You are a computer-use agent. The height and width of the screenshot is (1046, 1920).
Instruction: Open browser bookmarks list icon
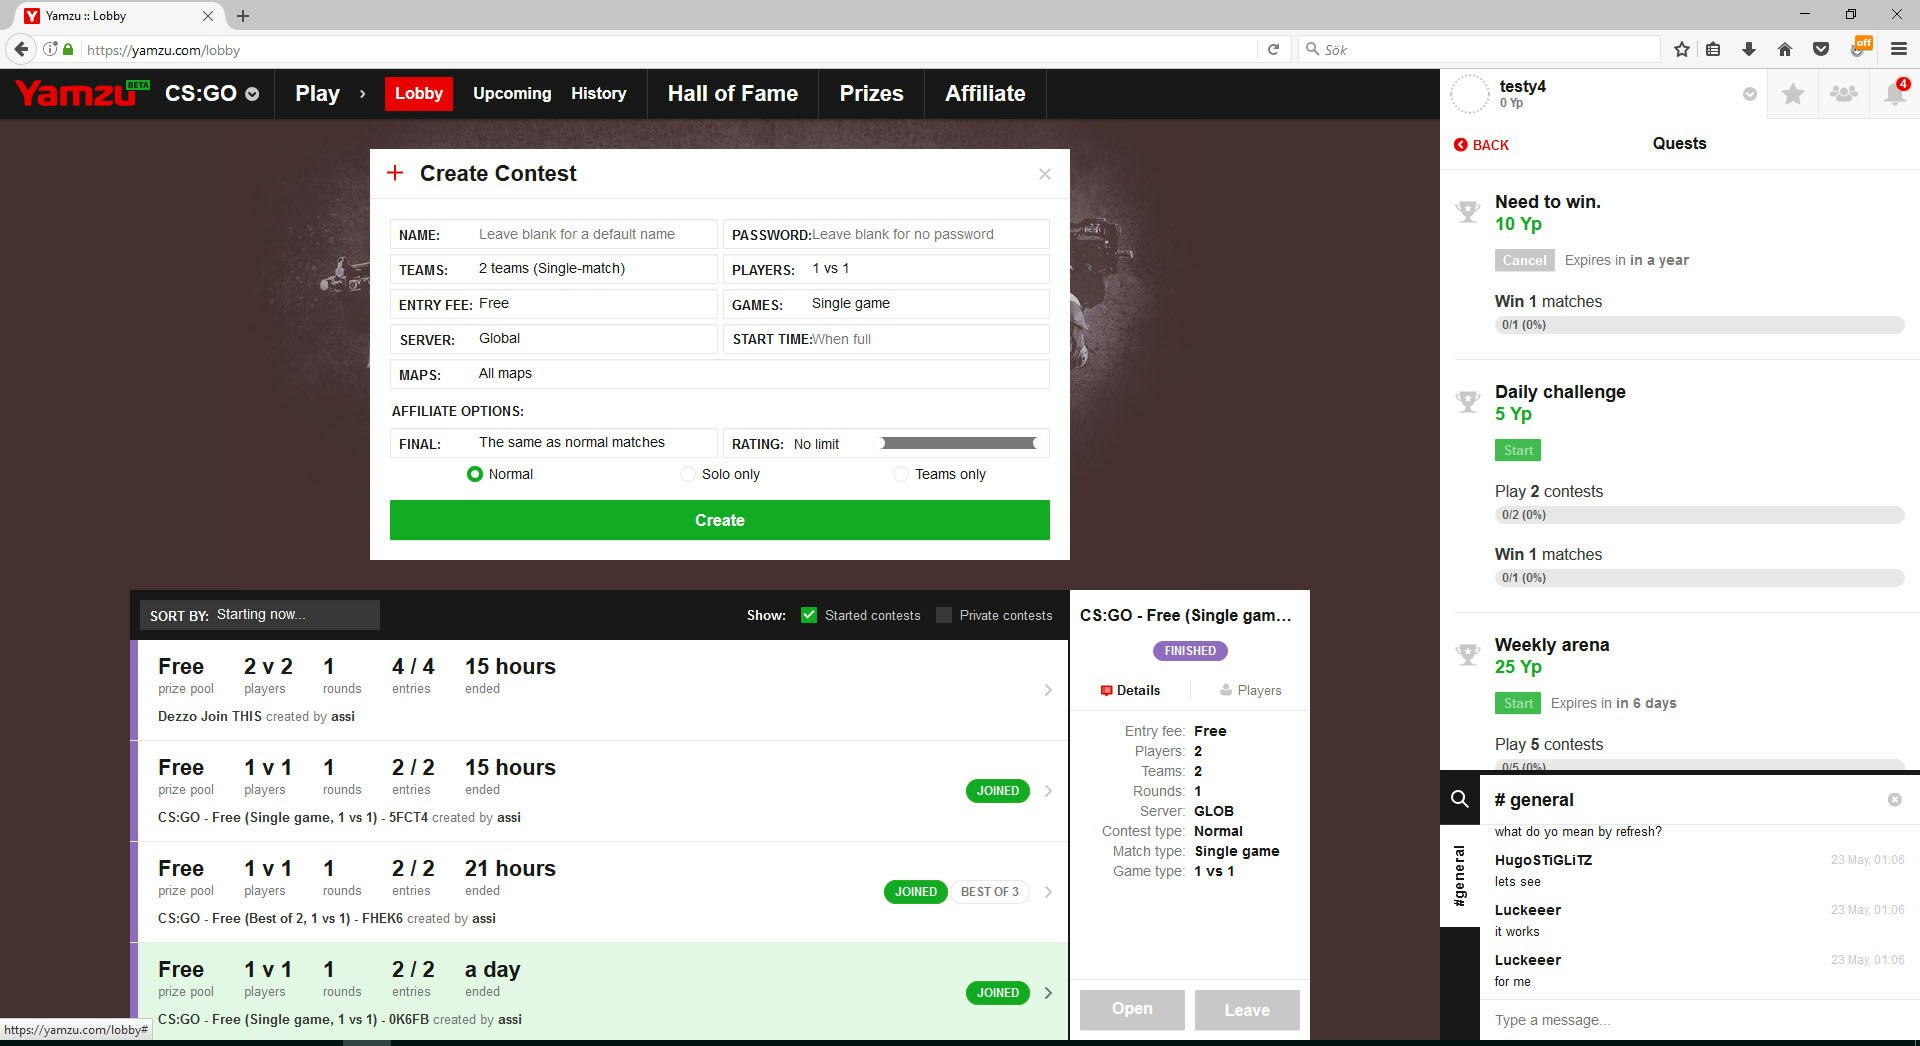coord(1713,49)
